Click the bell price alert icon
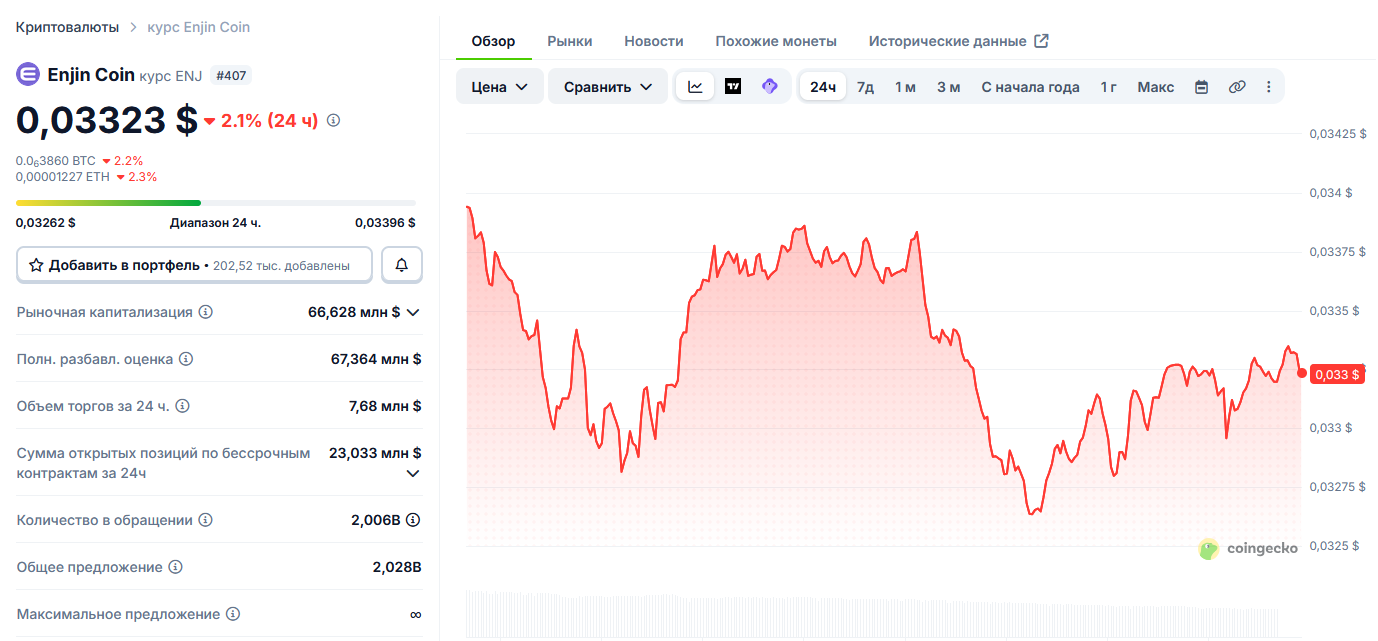Viewport: 1378px width, 641px height. [402, 265]
